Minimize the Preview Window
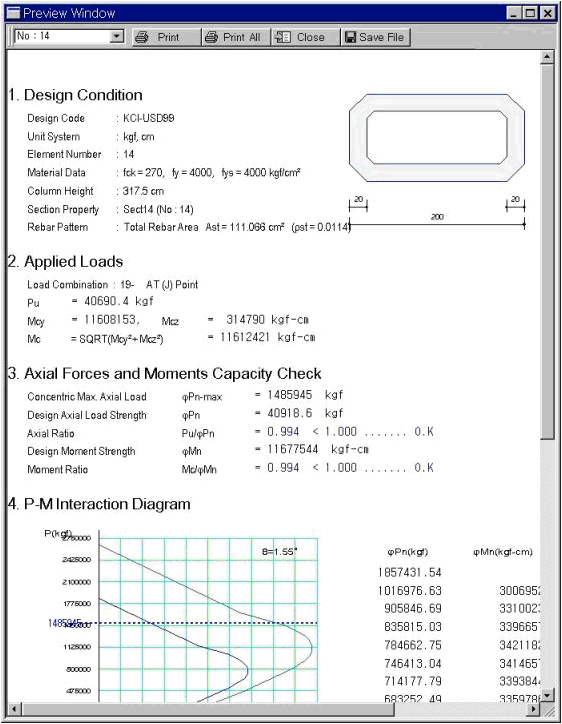 (514, 13)
